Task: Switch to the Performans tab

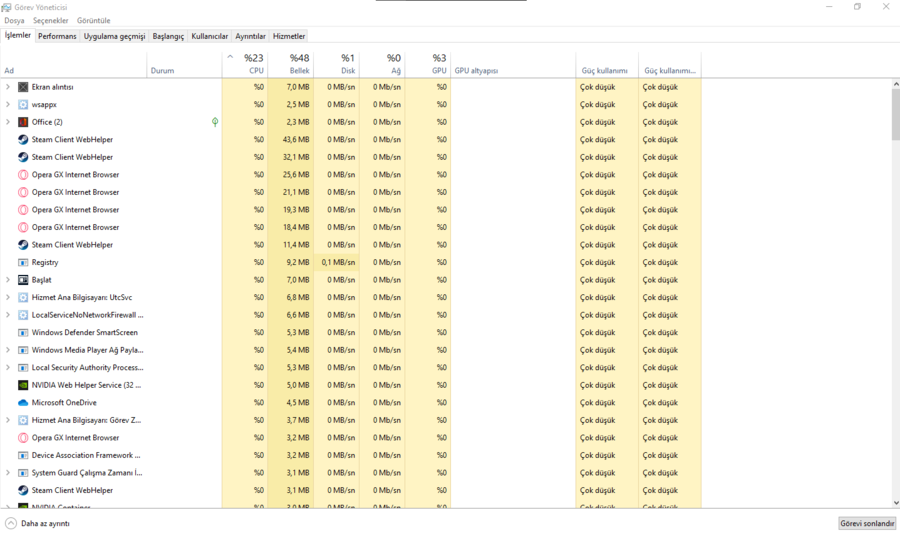Action: (57, 36)
